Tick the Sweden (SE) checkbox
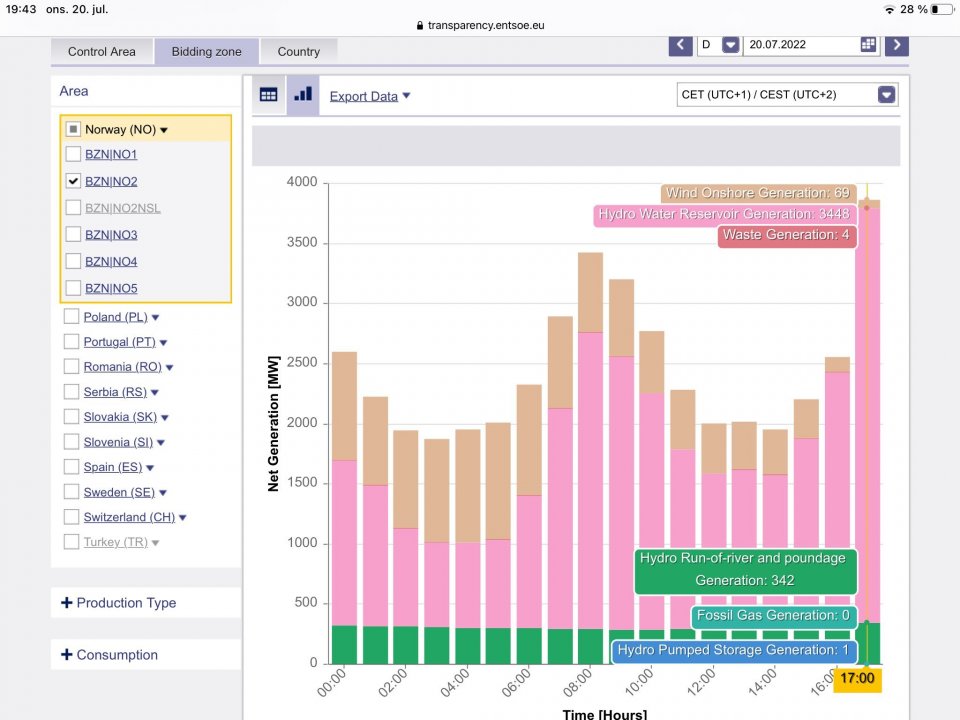 (71, 492)
